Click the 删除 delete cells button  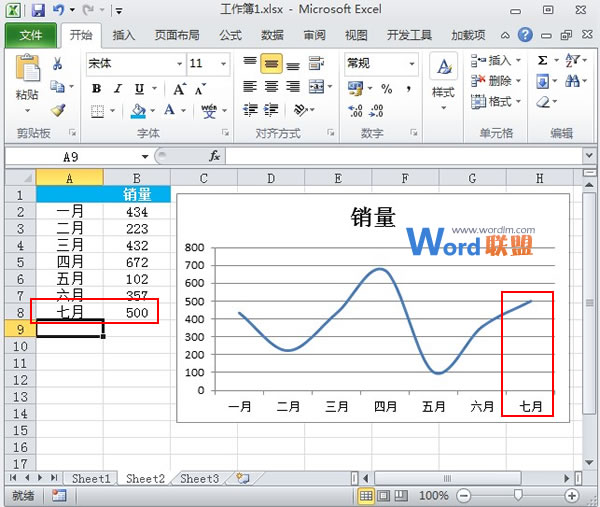tap(497, 81)
